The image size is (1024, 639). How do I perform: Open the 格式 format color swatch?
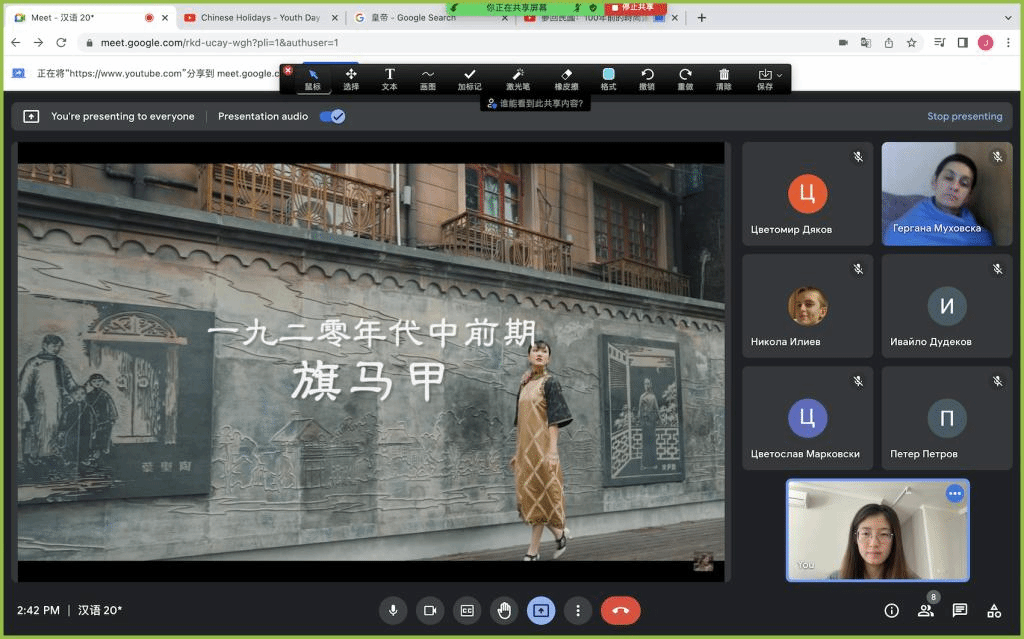pyautogui.click(x=609, y=79)
